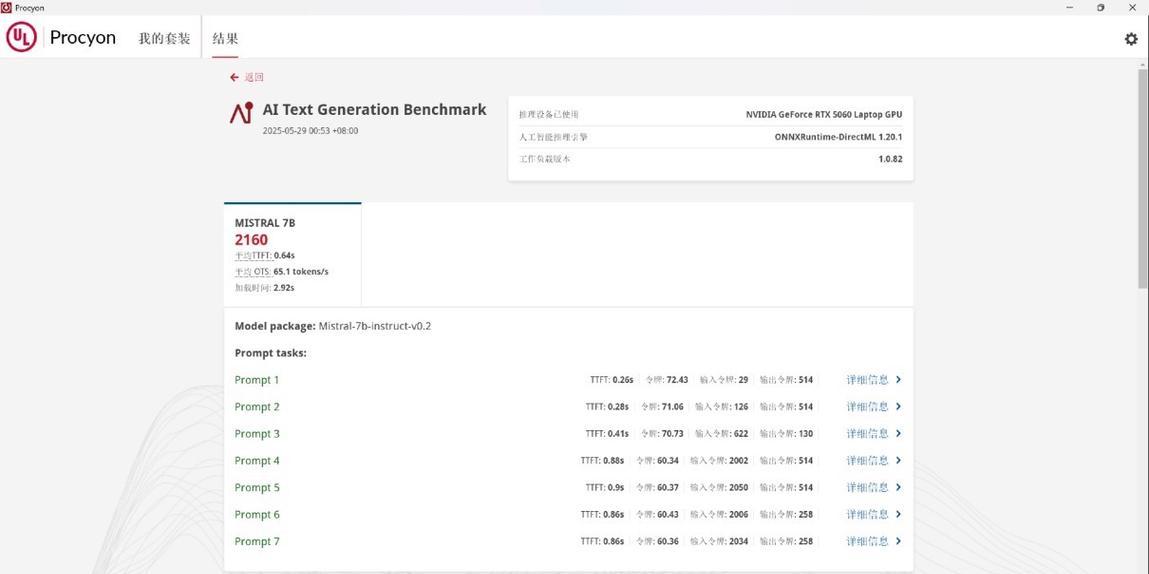1149x574 pixels.
Task: Switch to the 结果 tab
Action: click(225, 38)
